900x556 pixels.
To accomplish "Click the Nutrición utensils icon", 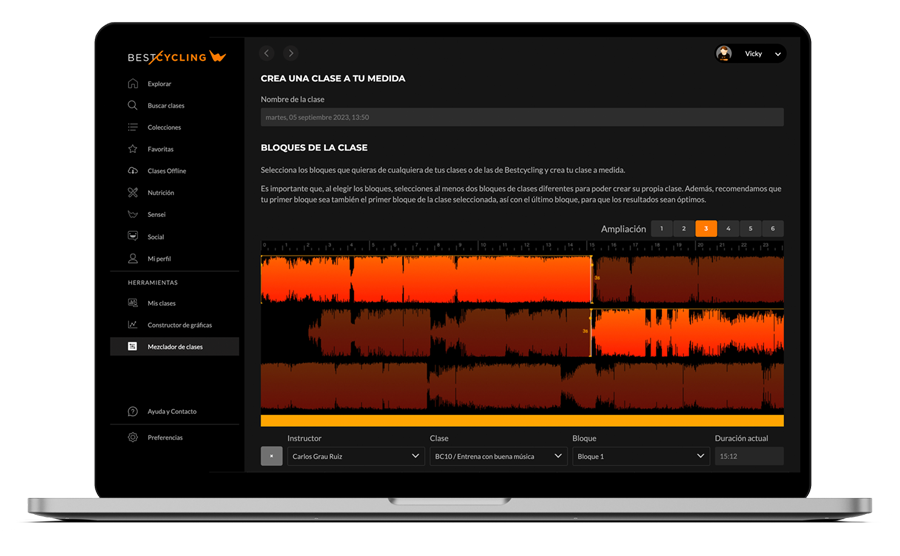I will [x=133, y=193].
